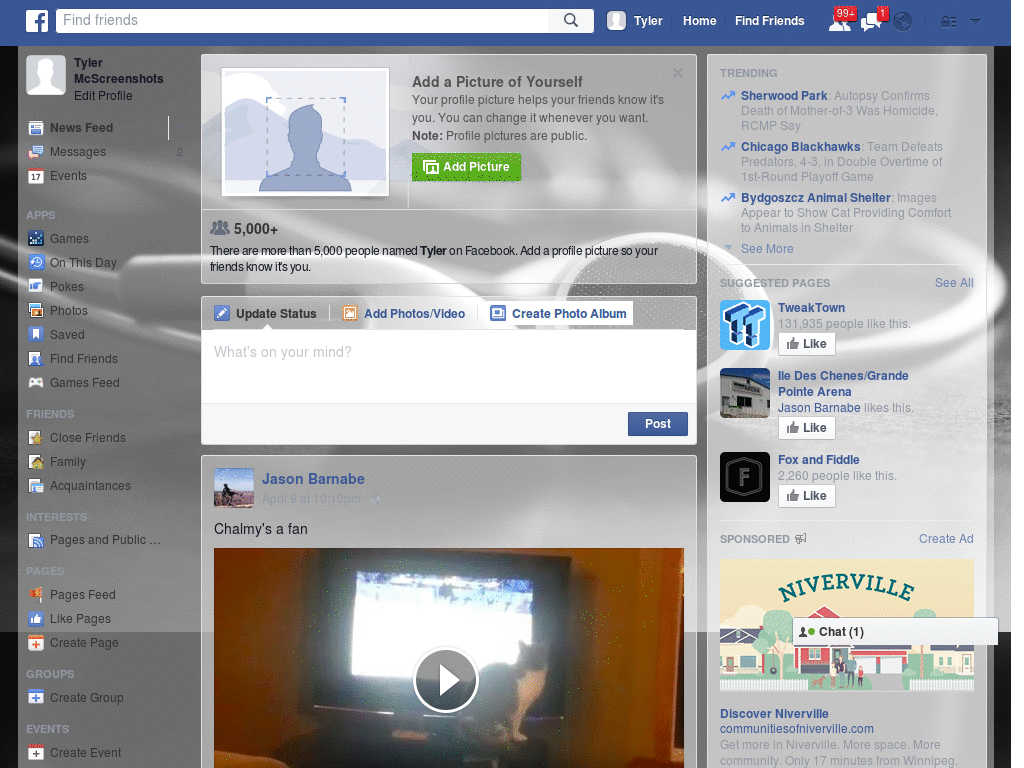This screenshot has height=768, width=1024.
Task: Dismiss Add a Picture of Yourself card
Action: pos(678,73)
